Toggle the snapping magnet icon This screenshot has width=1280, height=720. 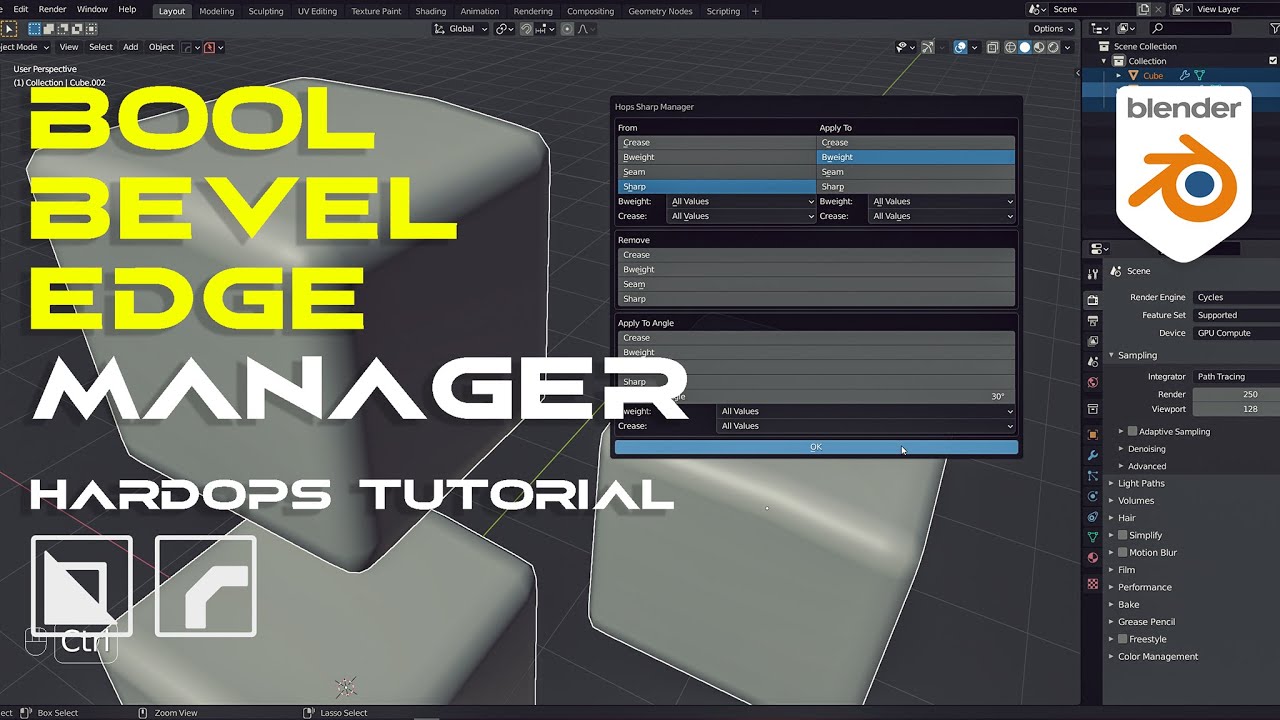tap(526, 29)
